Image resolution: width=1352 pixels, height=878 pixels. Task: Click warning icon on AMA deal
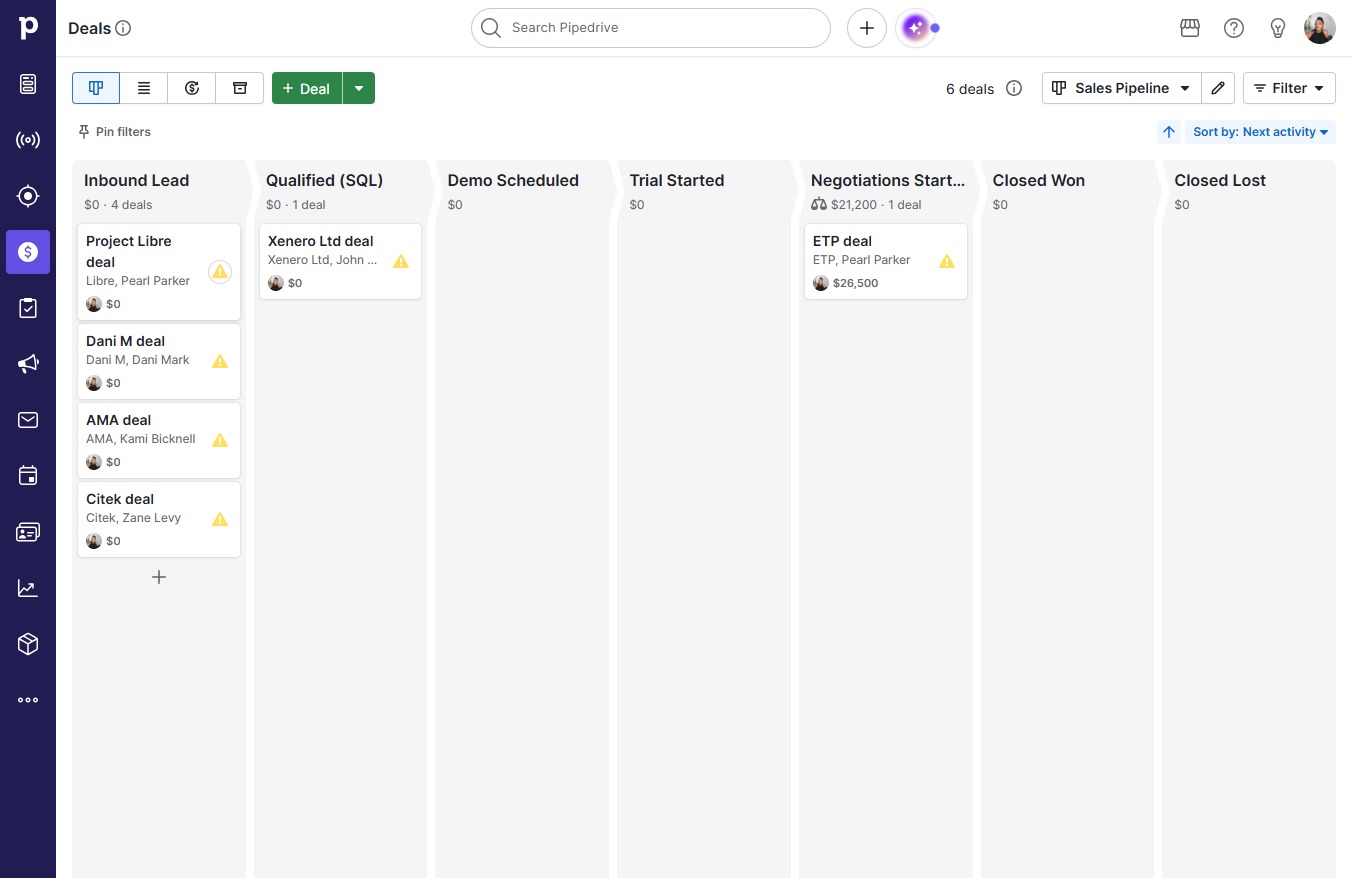click(220, 440)
